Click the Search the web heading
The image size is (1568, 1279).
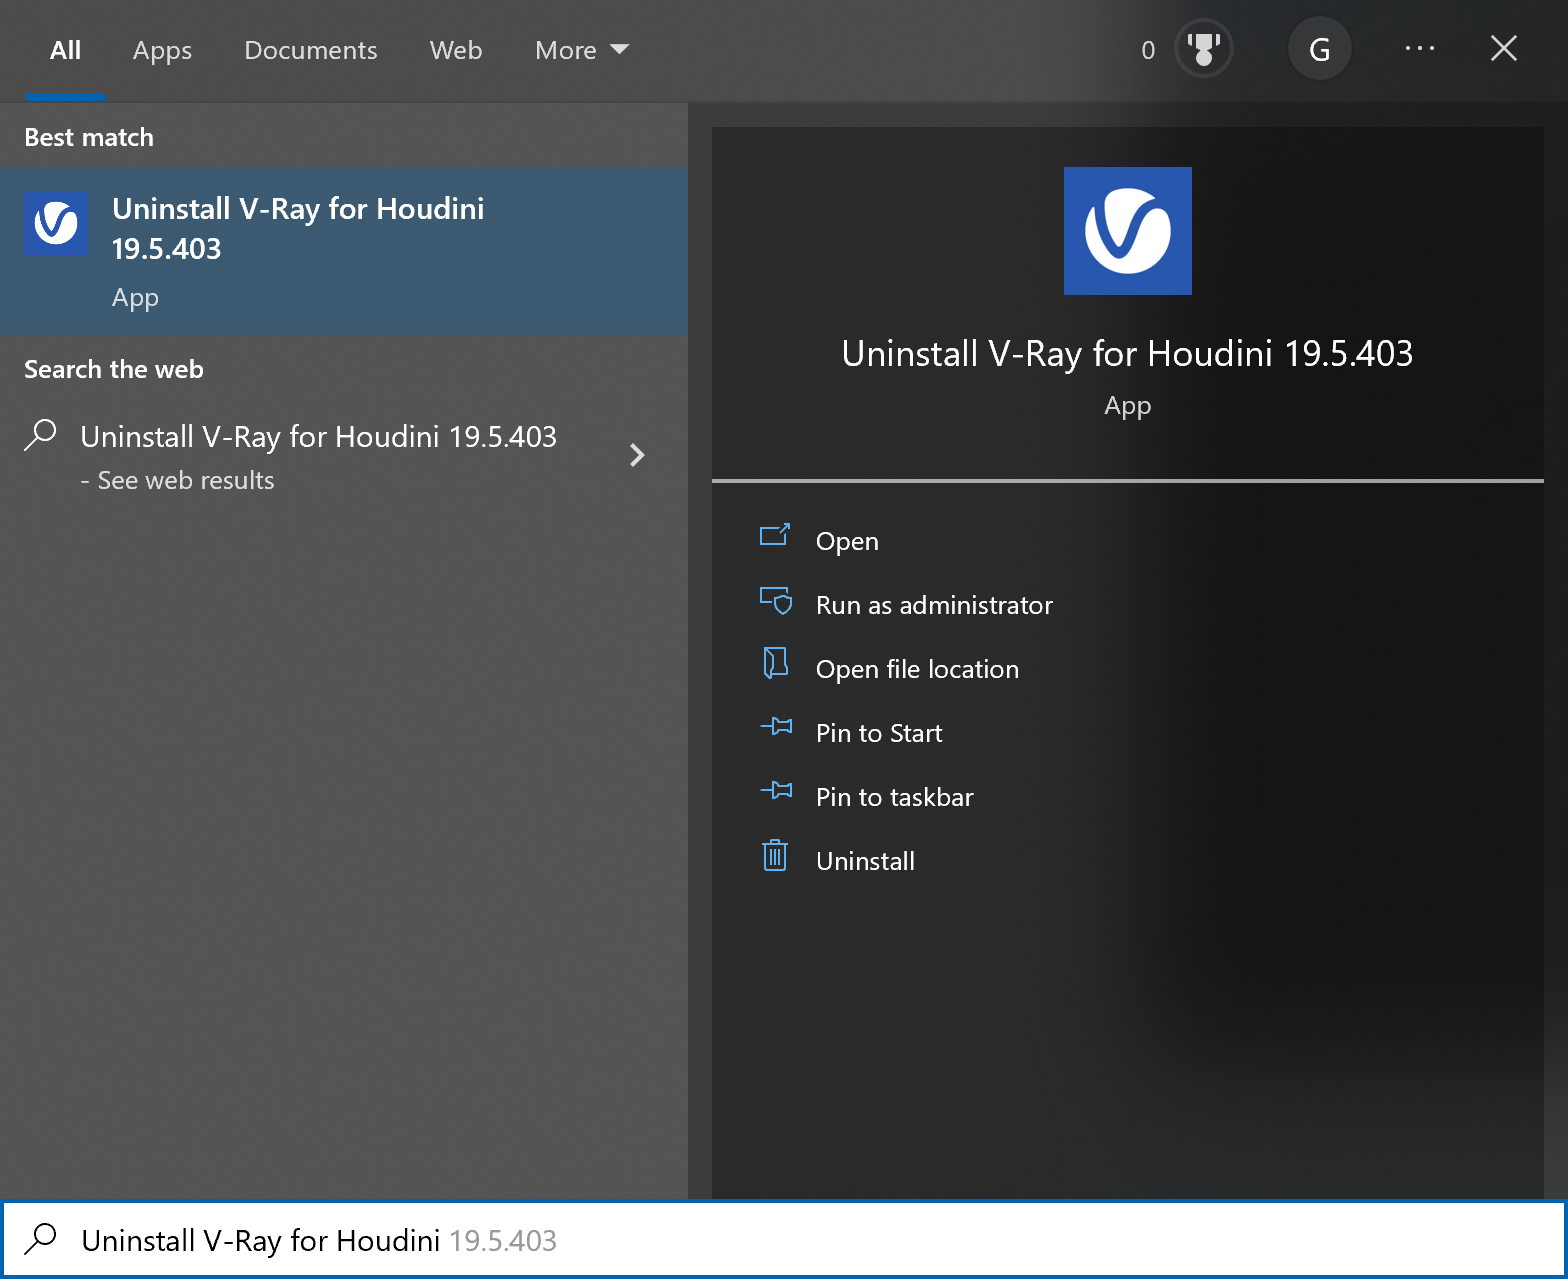click(113, 369)
